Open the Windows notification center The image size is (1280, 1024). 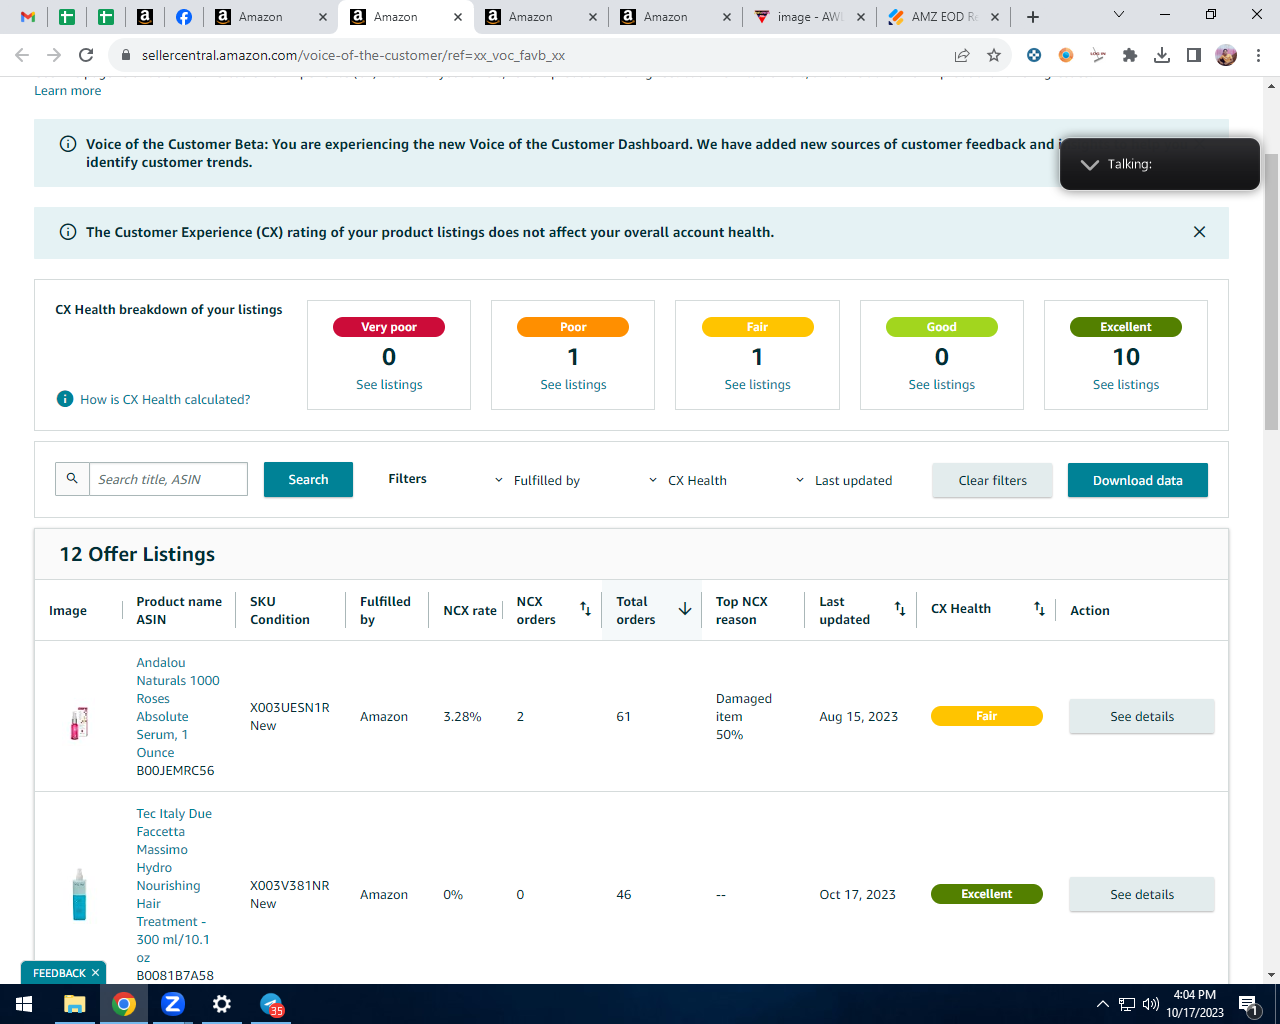(1248, 1004)
